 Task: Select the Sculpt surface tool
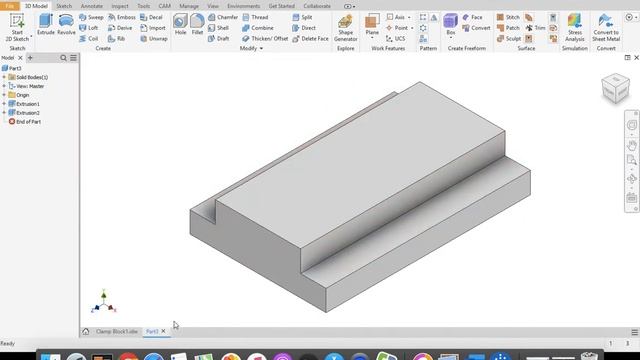(509, 38)
